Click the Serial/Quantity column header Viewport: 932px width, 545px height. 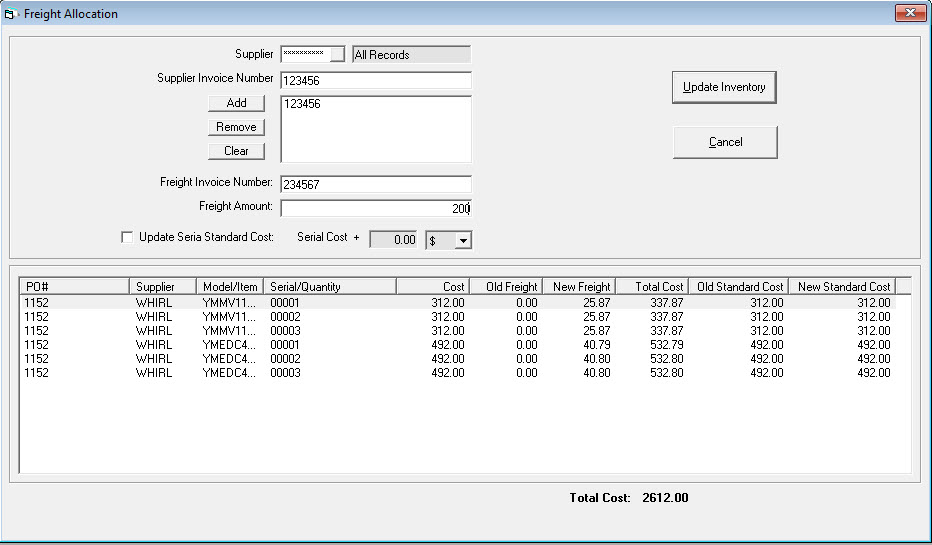pos(330,287)
